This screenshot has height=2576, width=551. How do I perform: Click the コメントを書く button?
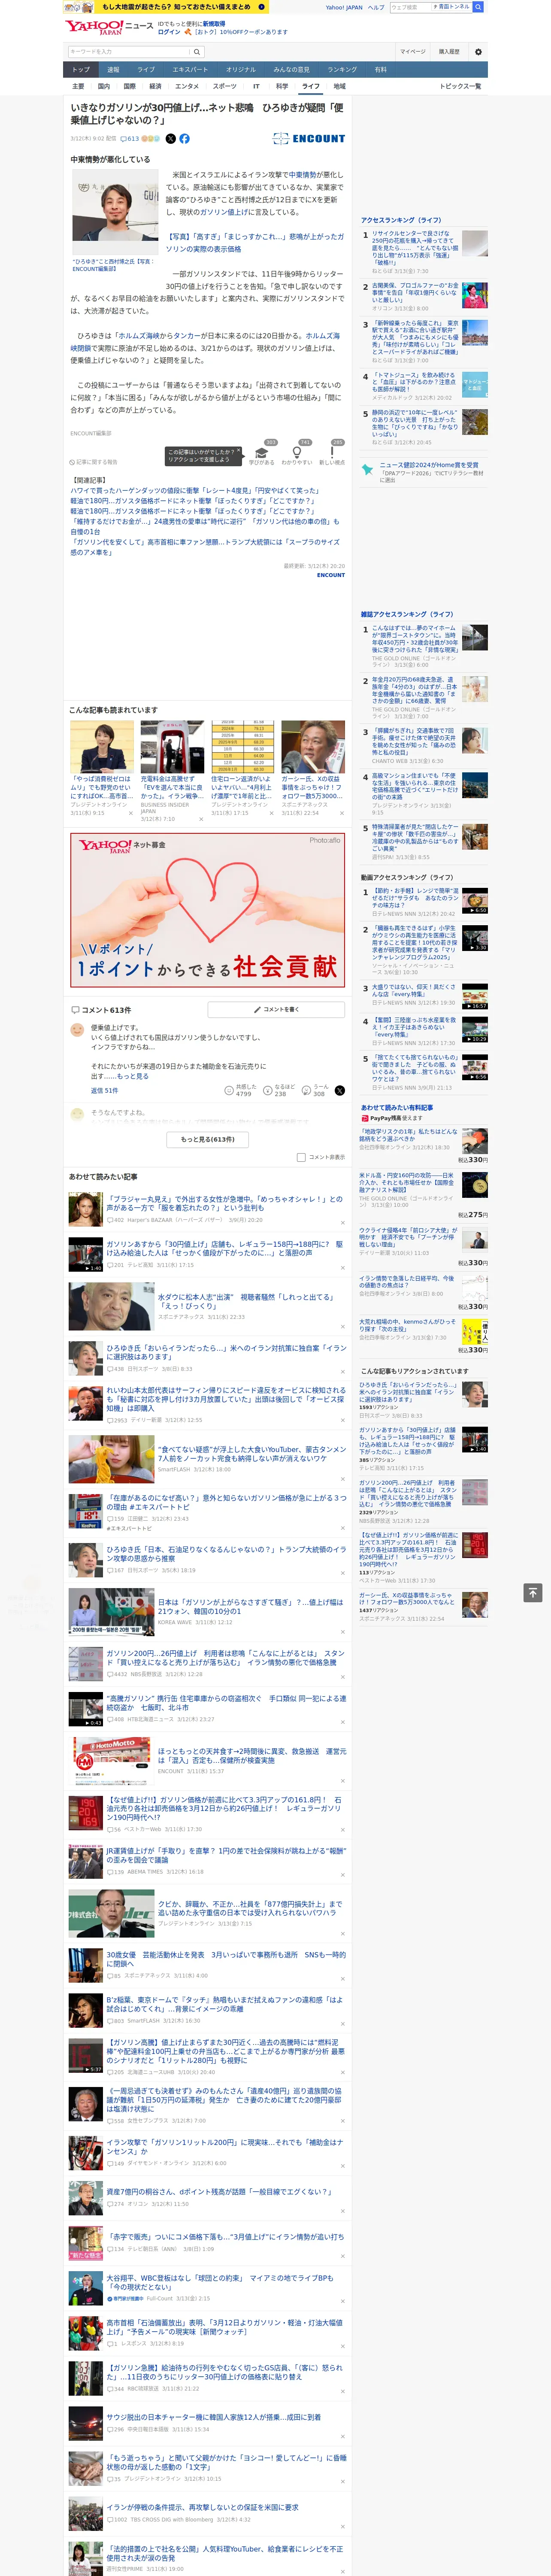pos(276,1010)
